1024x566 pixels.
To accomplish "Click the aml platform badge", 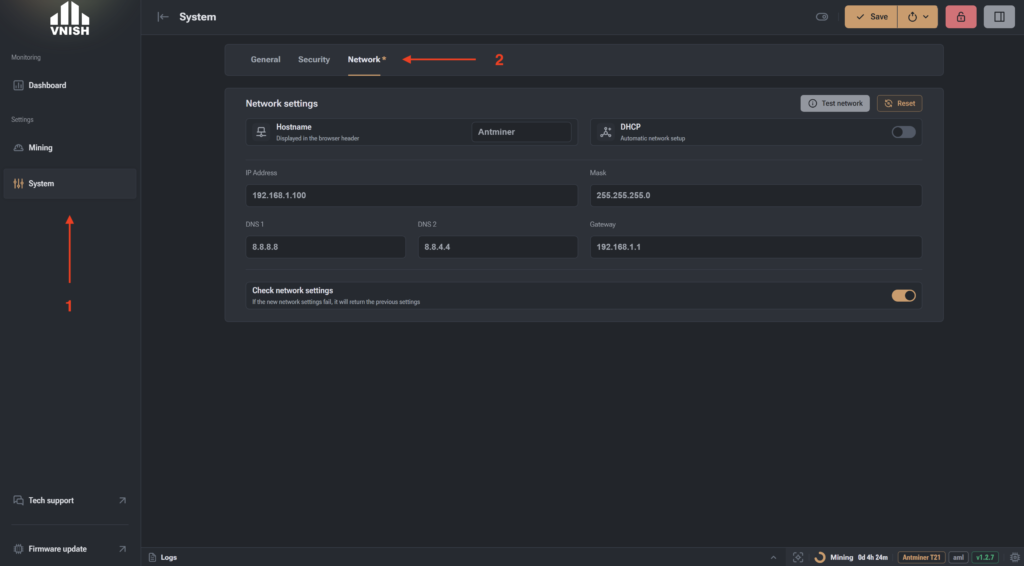I will [959, 558].
